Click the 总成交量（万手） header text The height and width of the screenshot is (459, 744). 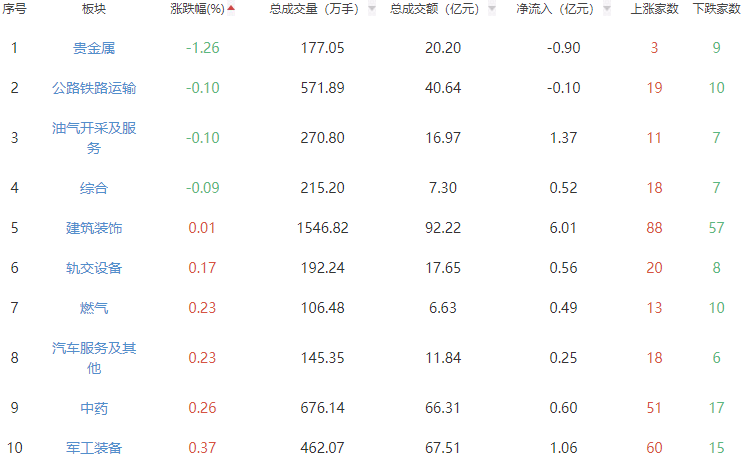tap(316, 9)
